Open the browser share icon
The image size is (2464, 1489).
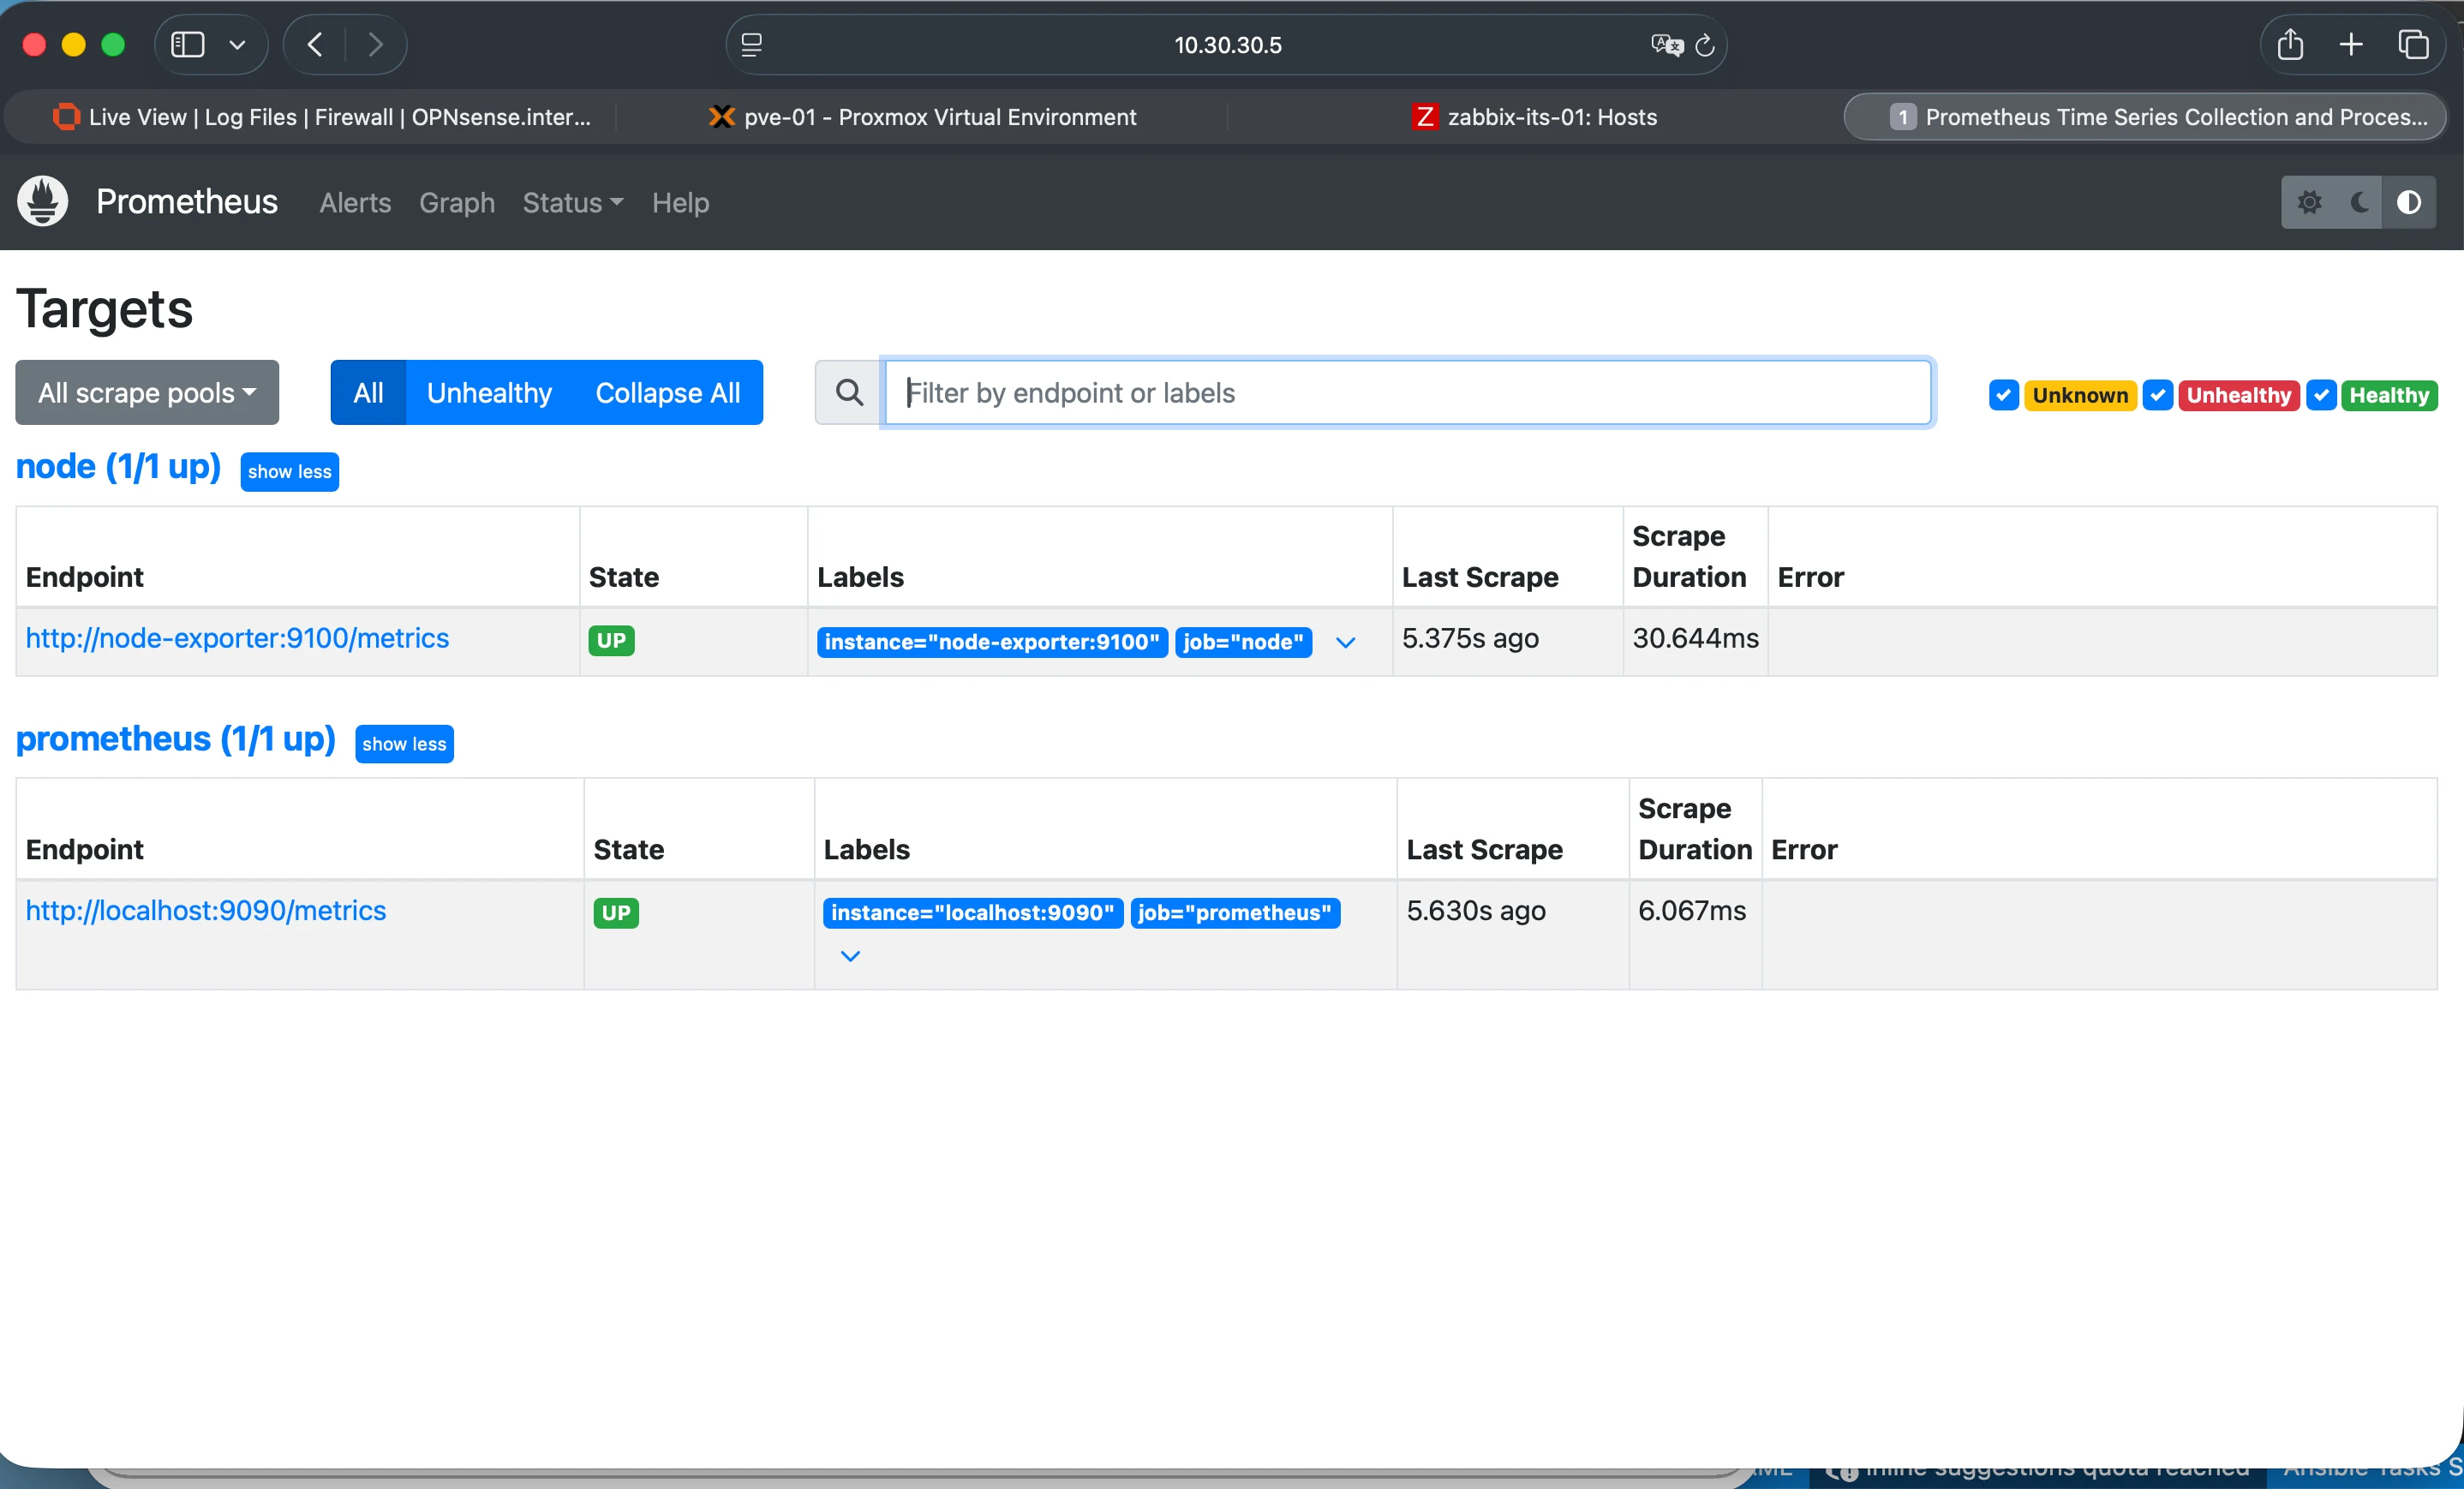pos(2290,45)
